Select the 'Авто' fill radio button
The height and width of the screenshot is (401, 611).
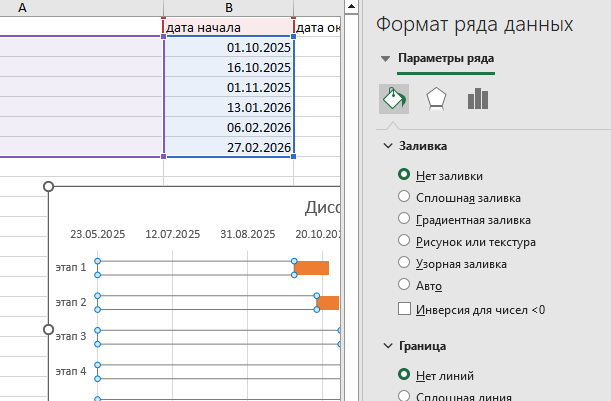pos(404,286)
